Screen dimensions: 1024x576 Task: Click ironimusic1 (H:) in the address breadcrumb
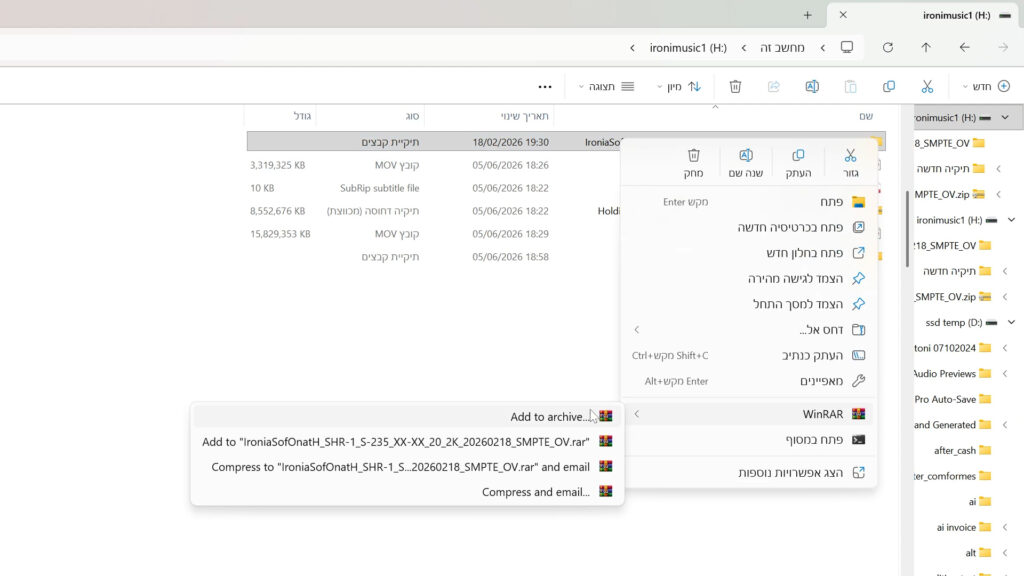(688, 48)
